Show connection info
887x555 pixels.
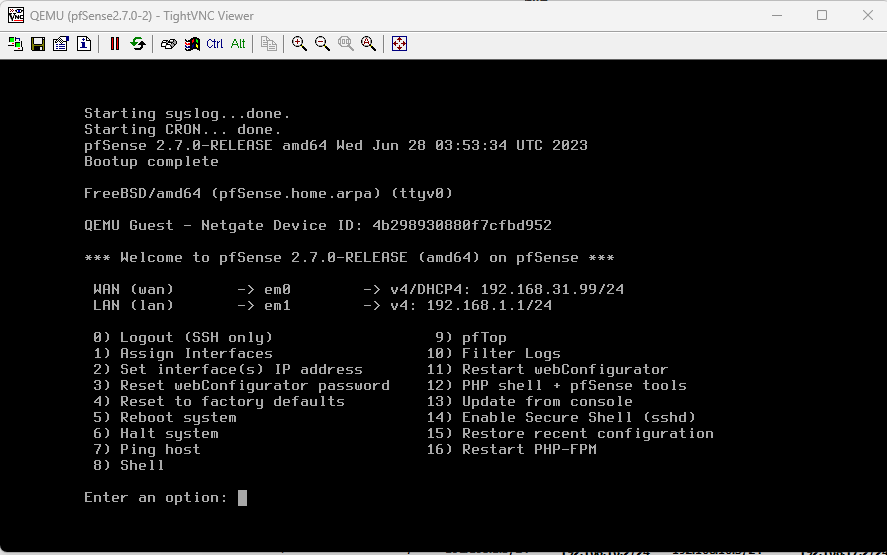[84, 44]
